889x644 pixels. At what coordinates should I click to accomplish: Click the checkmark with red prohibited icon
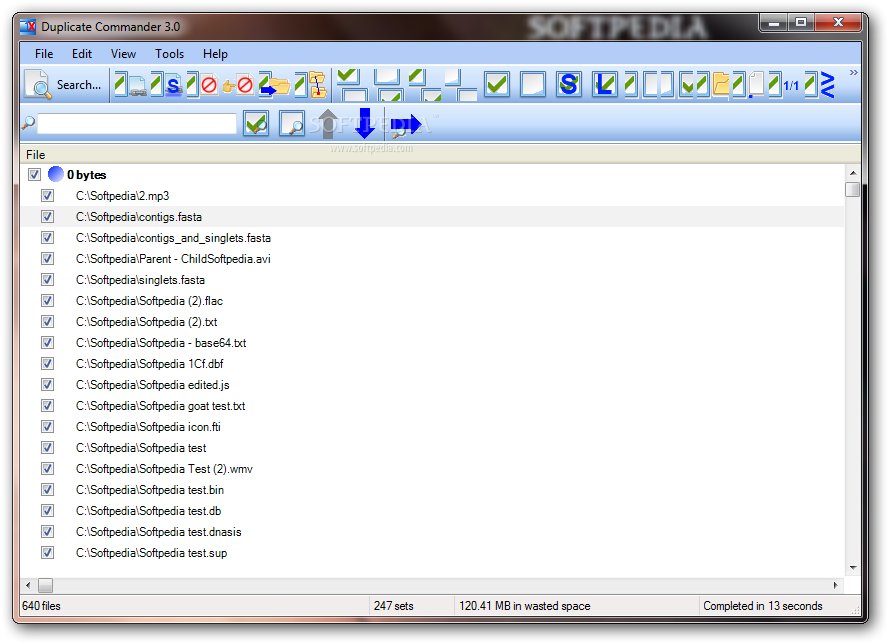202,85
